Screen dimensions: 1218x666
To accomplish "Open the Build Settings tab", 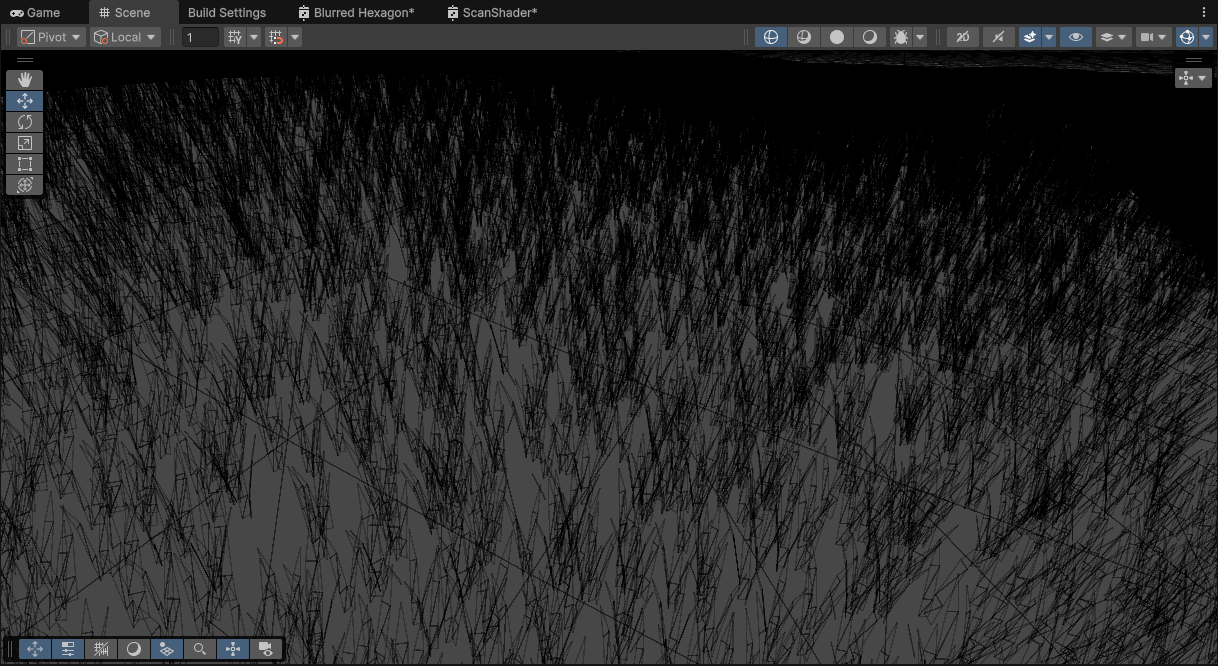I will point(227,13).
